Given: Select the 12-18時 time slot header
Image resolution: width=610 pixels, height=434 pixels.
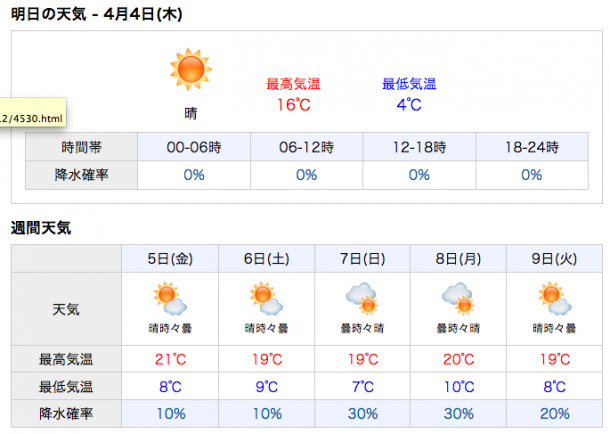Looking at the screenshot, I should pos(419,147).
